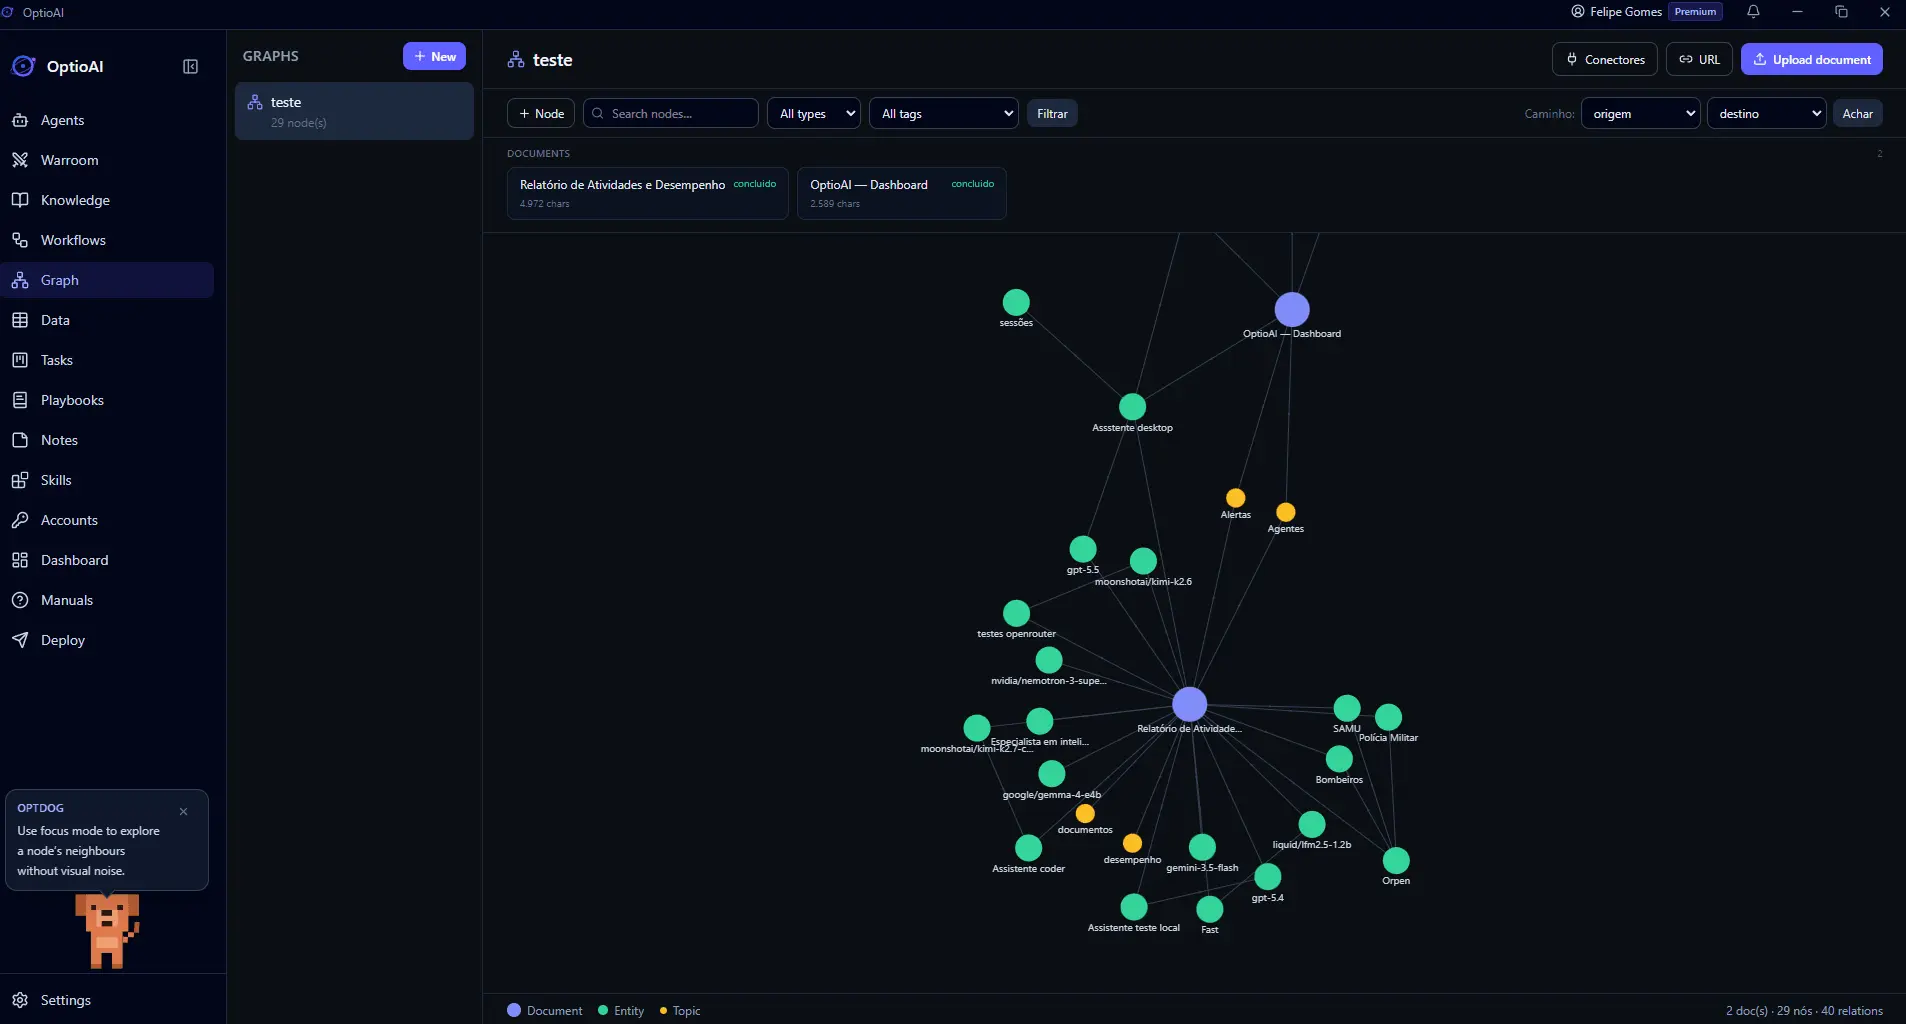
Task: Open the Data table icon
Action: 20,320
